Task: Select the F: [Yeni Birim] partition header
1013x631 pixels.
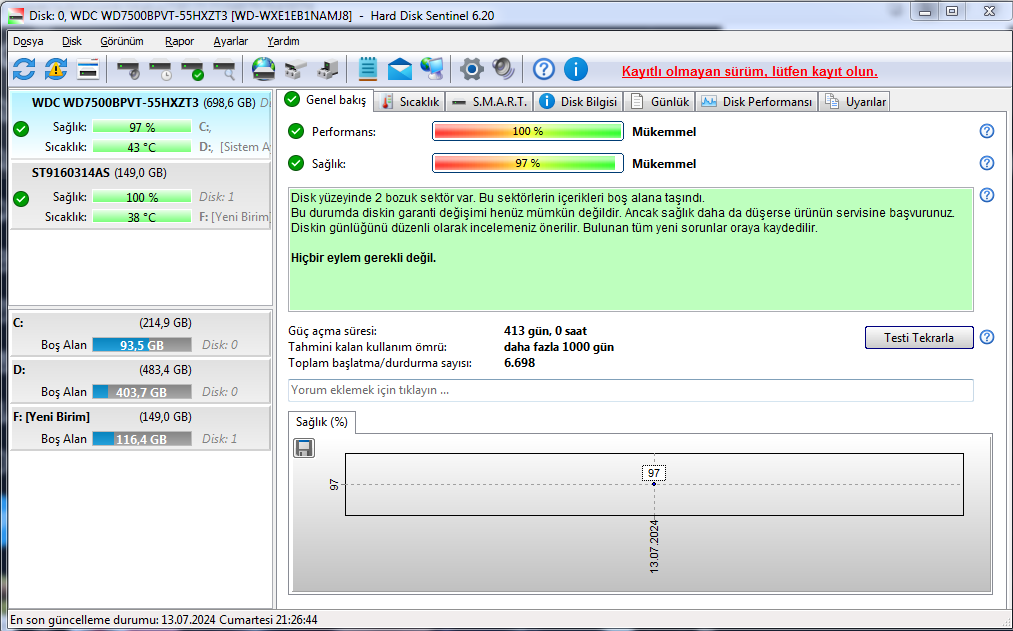Action: click(140, 417)
